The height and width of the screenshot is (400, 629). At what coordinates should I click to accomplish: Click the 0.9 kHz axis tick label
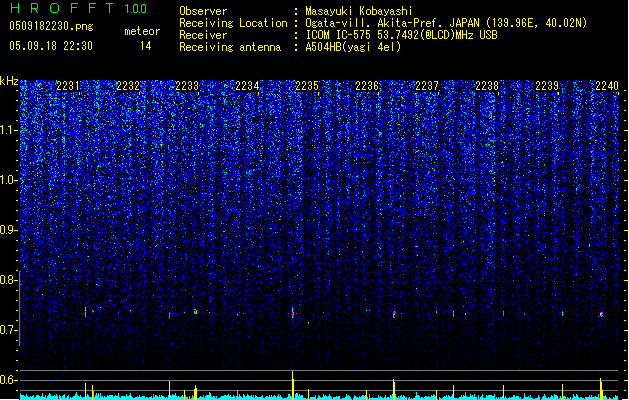(8, 230)
